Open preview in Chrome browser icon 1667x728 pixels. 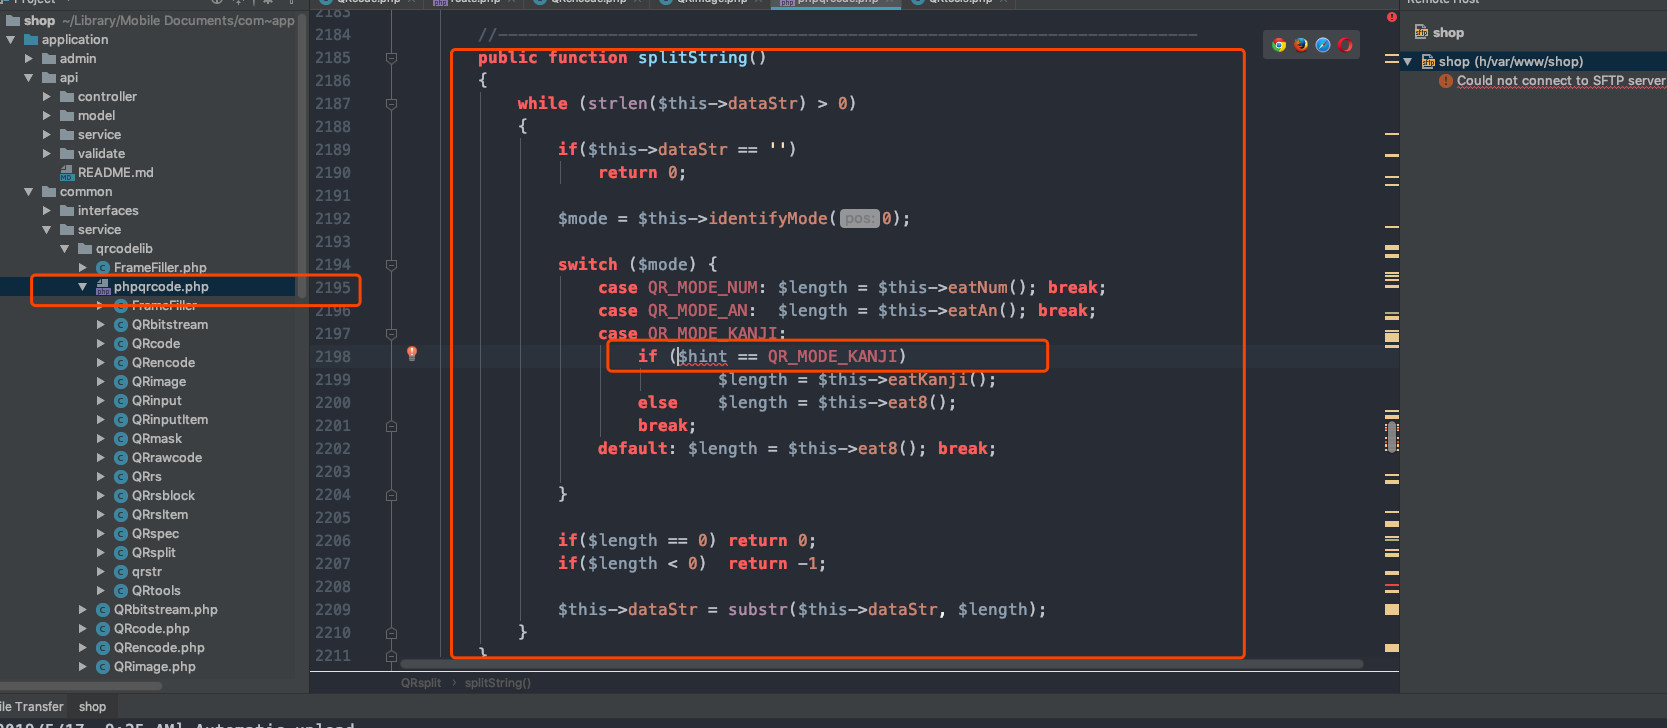pos(1279,45)
